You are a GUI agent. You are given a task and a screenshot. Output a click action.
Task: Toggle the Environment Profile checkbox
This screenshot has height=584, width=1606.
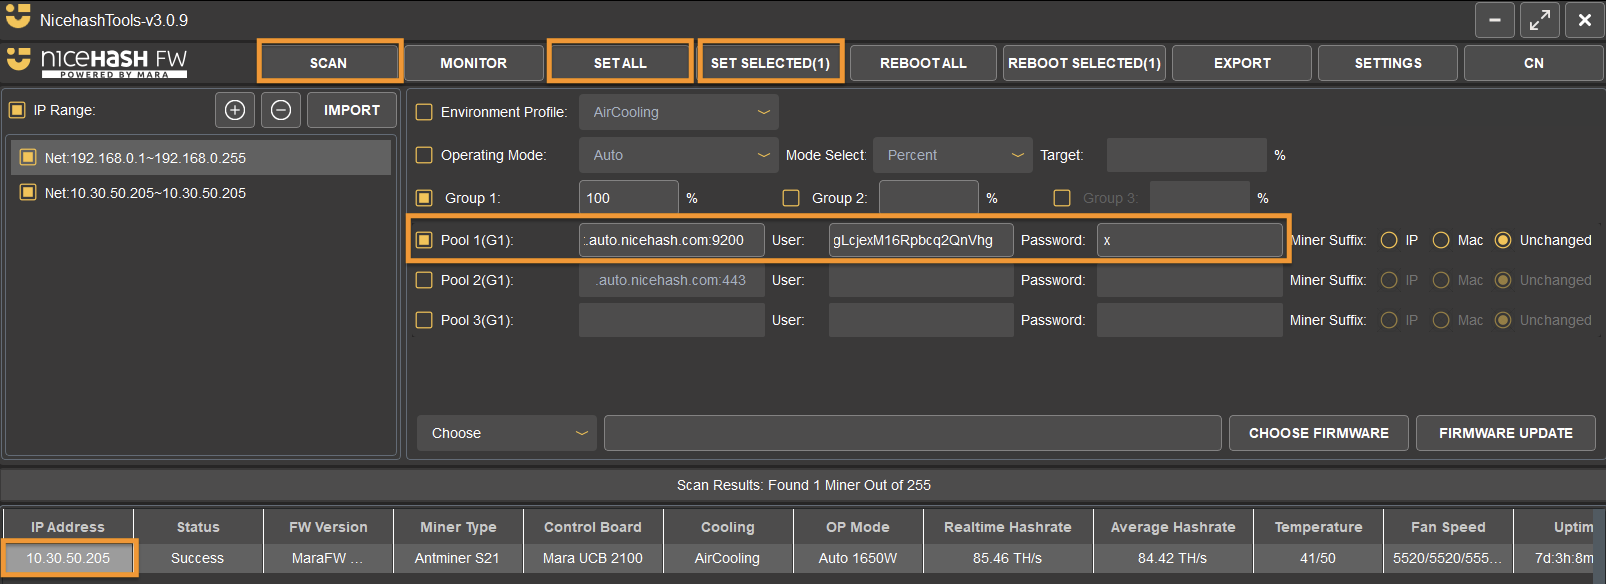coord(424,112)
